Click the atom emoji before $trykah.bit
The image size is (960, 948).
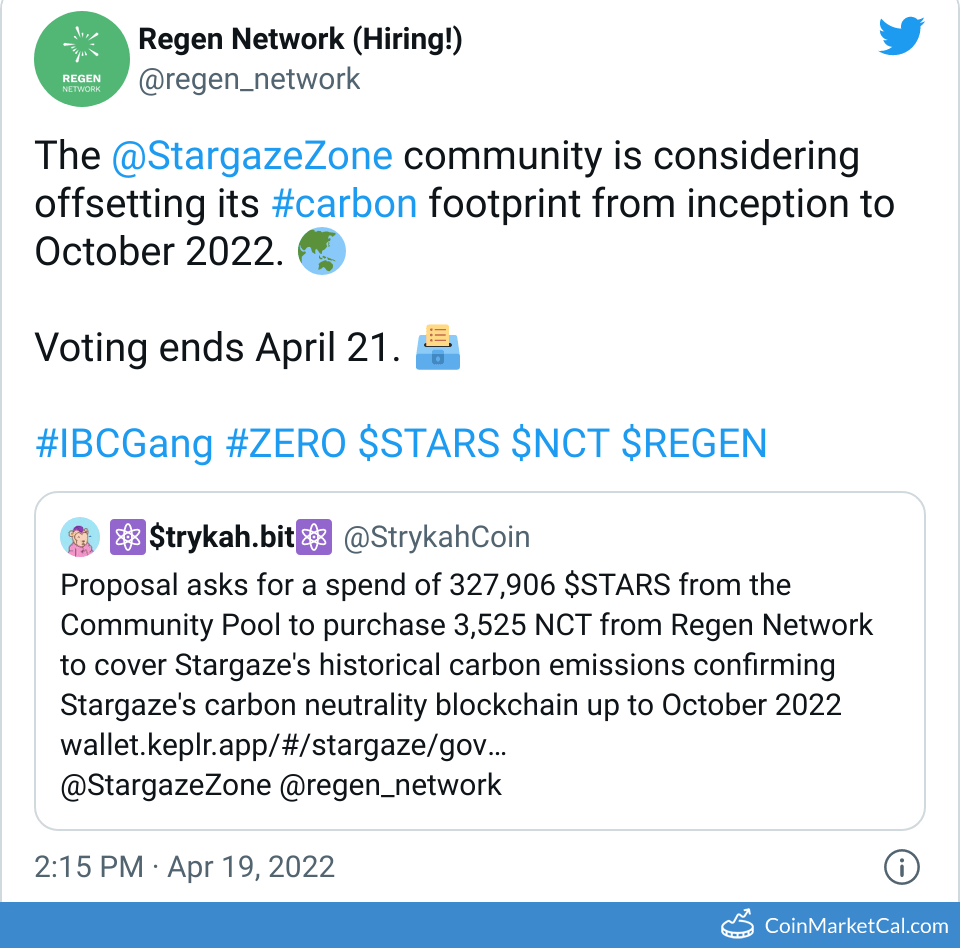[x=127, y=537]
